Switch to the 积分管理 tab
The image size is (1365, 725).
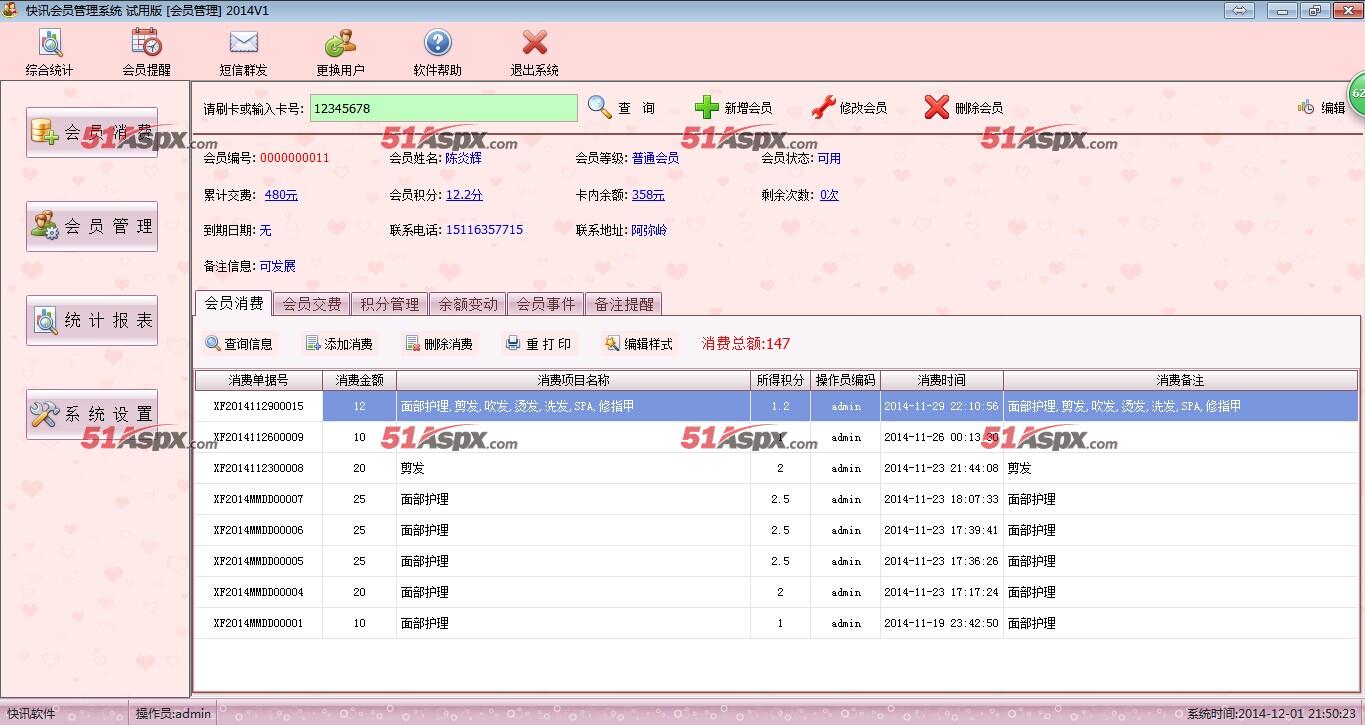click(390, 304)
